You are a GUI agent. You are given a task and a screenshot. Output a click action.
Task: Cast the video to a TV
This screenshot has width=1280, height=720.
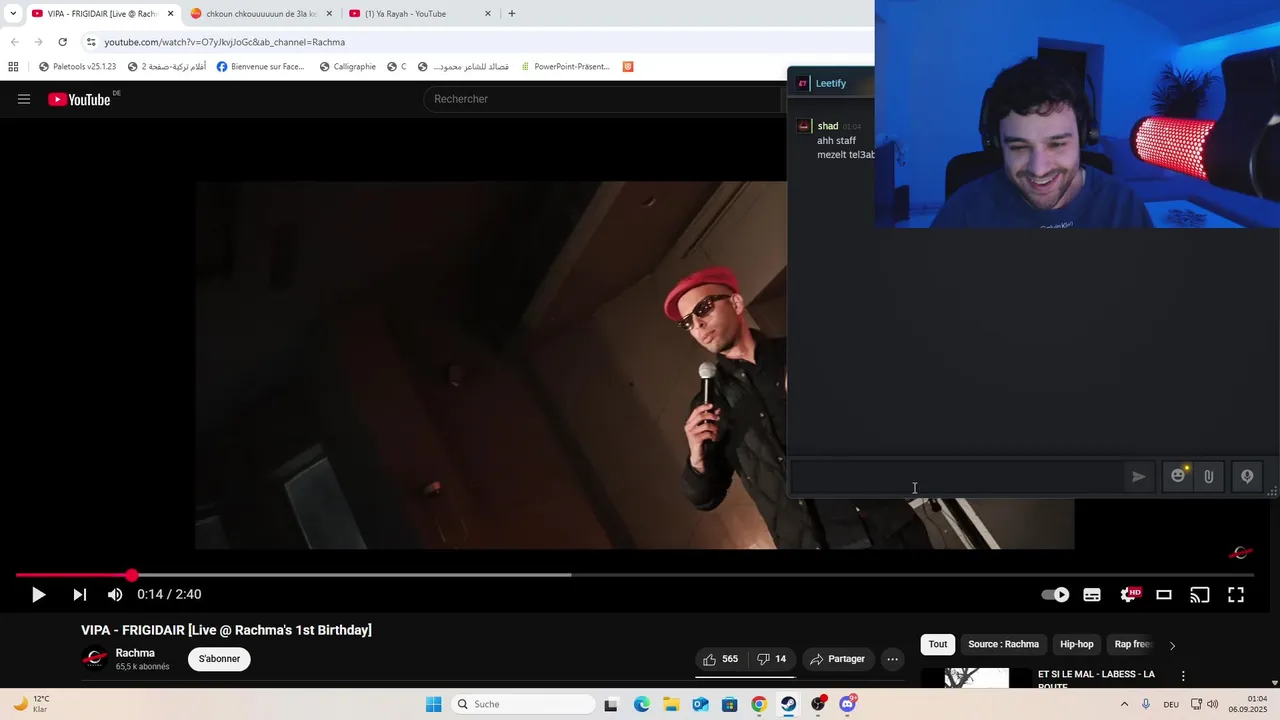[x=1200, y=594]
